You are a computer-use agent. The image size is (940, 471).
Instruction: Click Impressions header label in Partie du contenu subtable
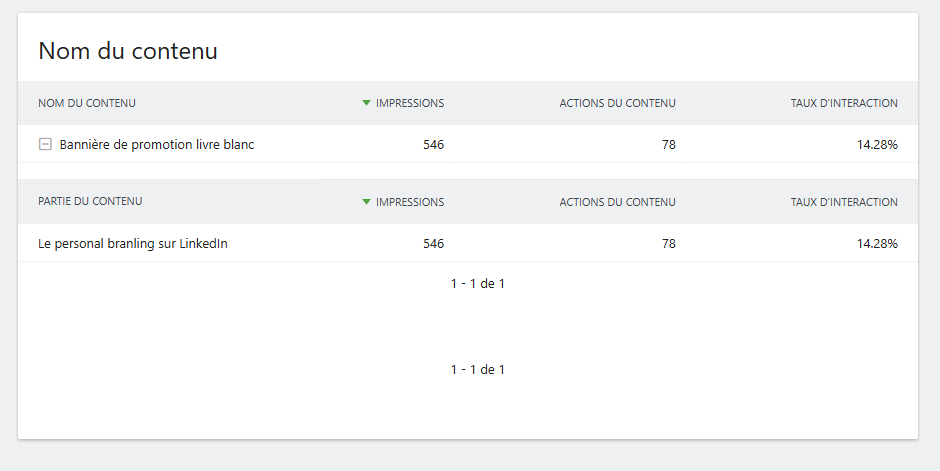point(410,202)
